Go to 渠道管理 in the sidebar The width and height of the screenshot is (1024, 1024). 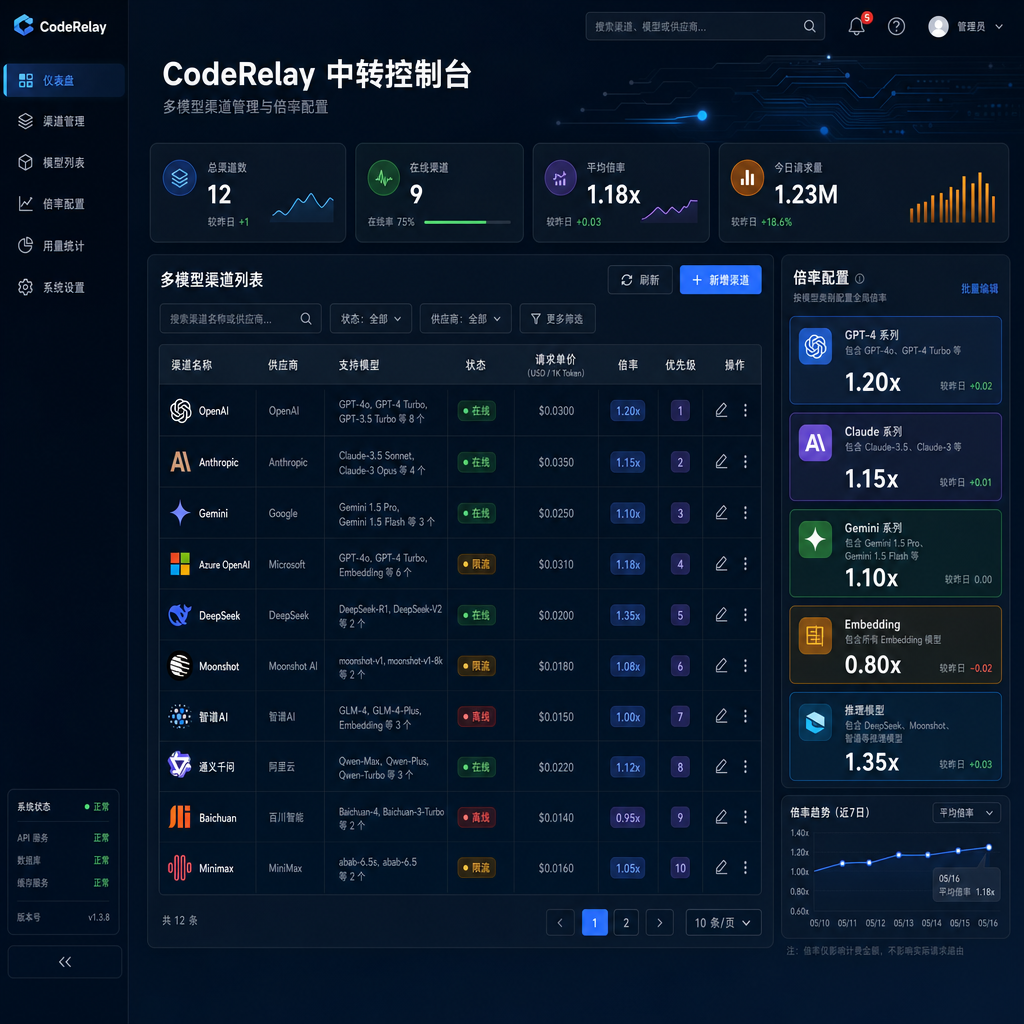pos(64,121)
